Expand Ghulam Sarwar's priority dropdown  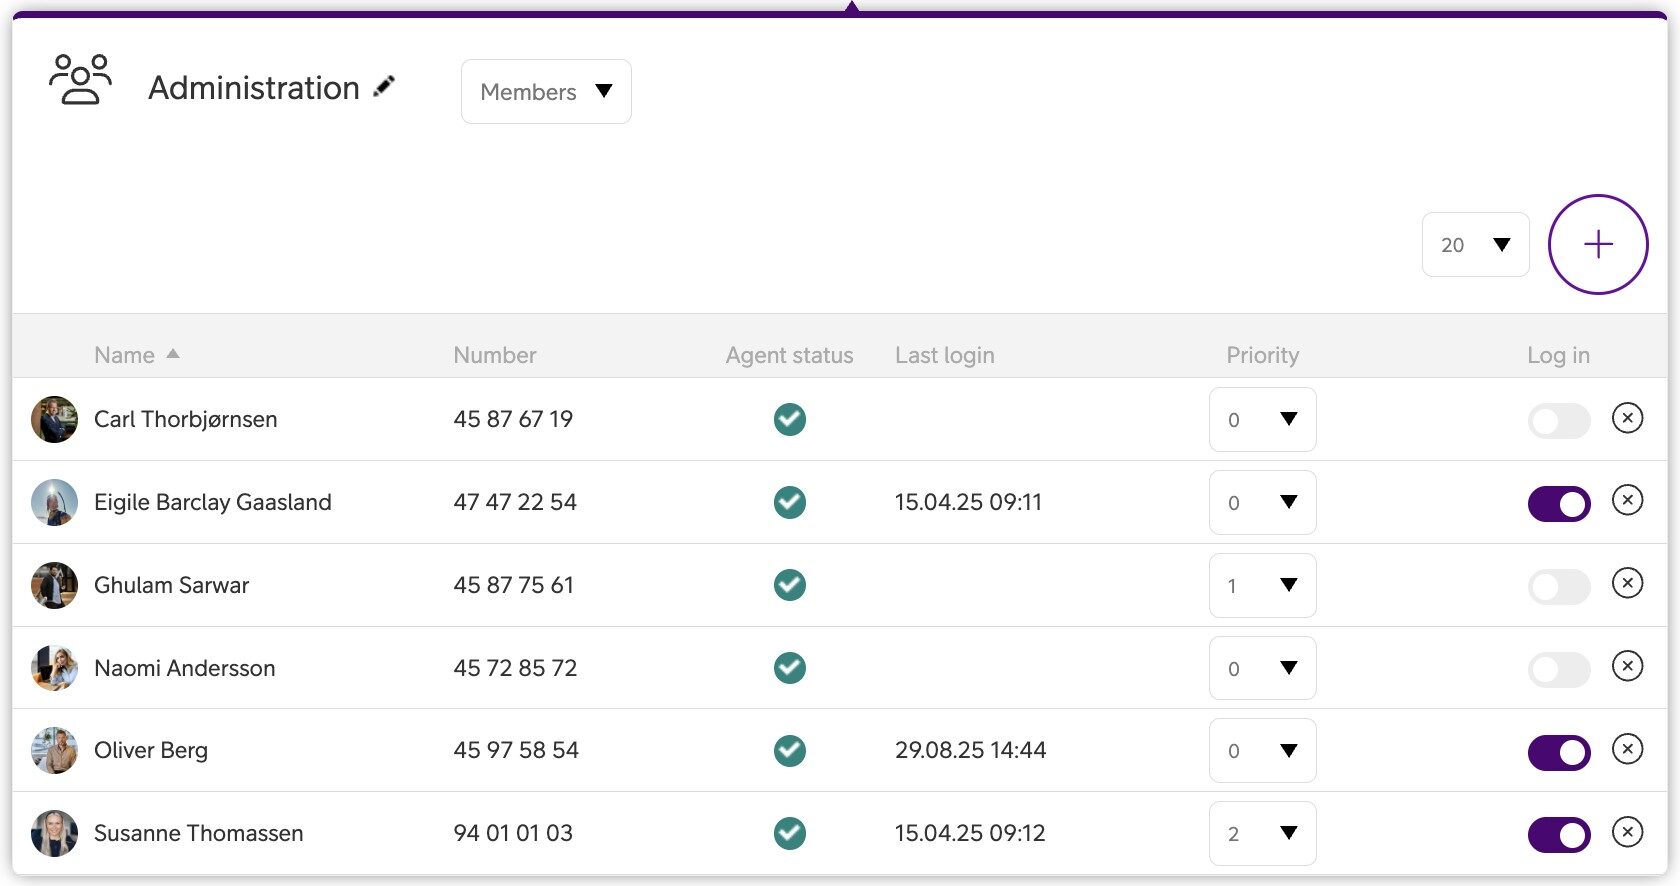pos(1262,586)
